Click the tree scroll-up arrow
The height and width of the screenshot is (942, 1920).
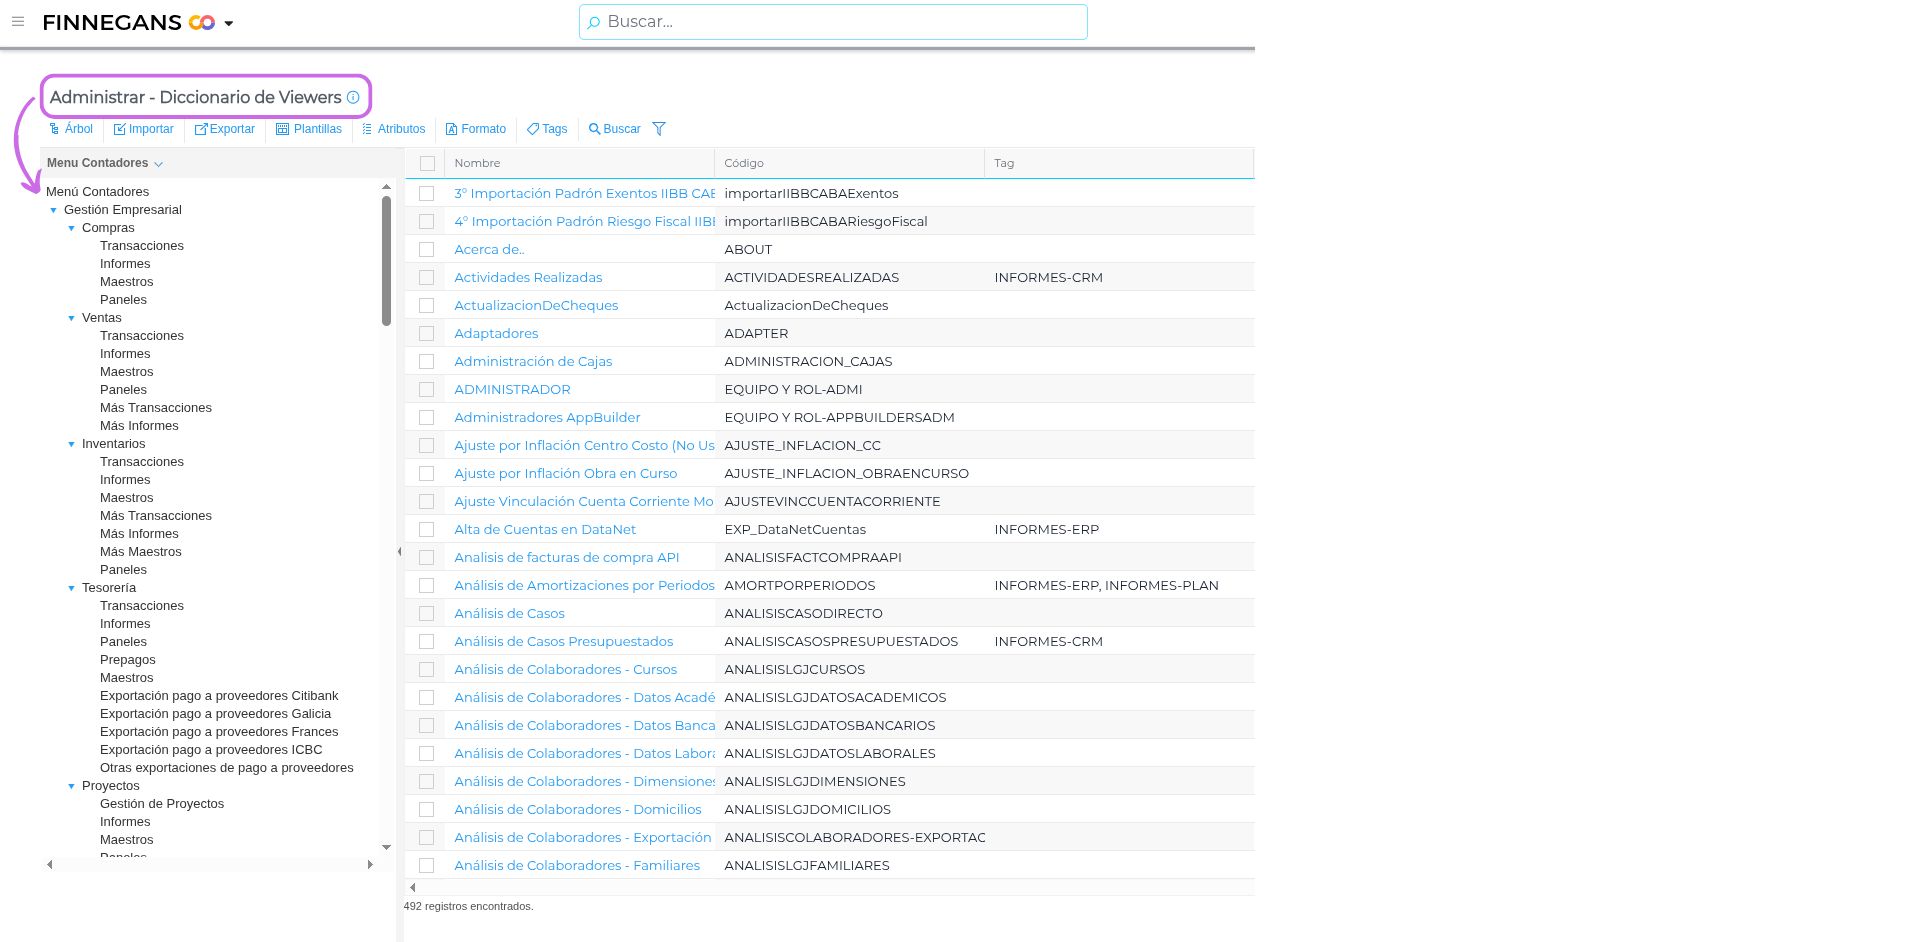pyautogui.click(x=386, y=187)
